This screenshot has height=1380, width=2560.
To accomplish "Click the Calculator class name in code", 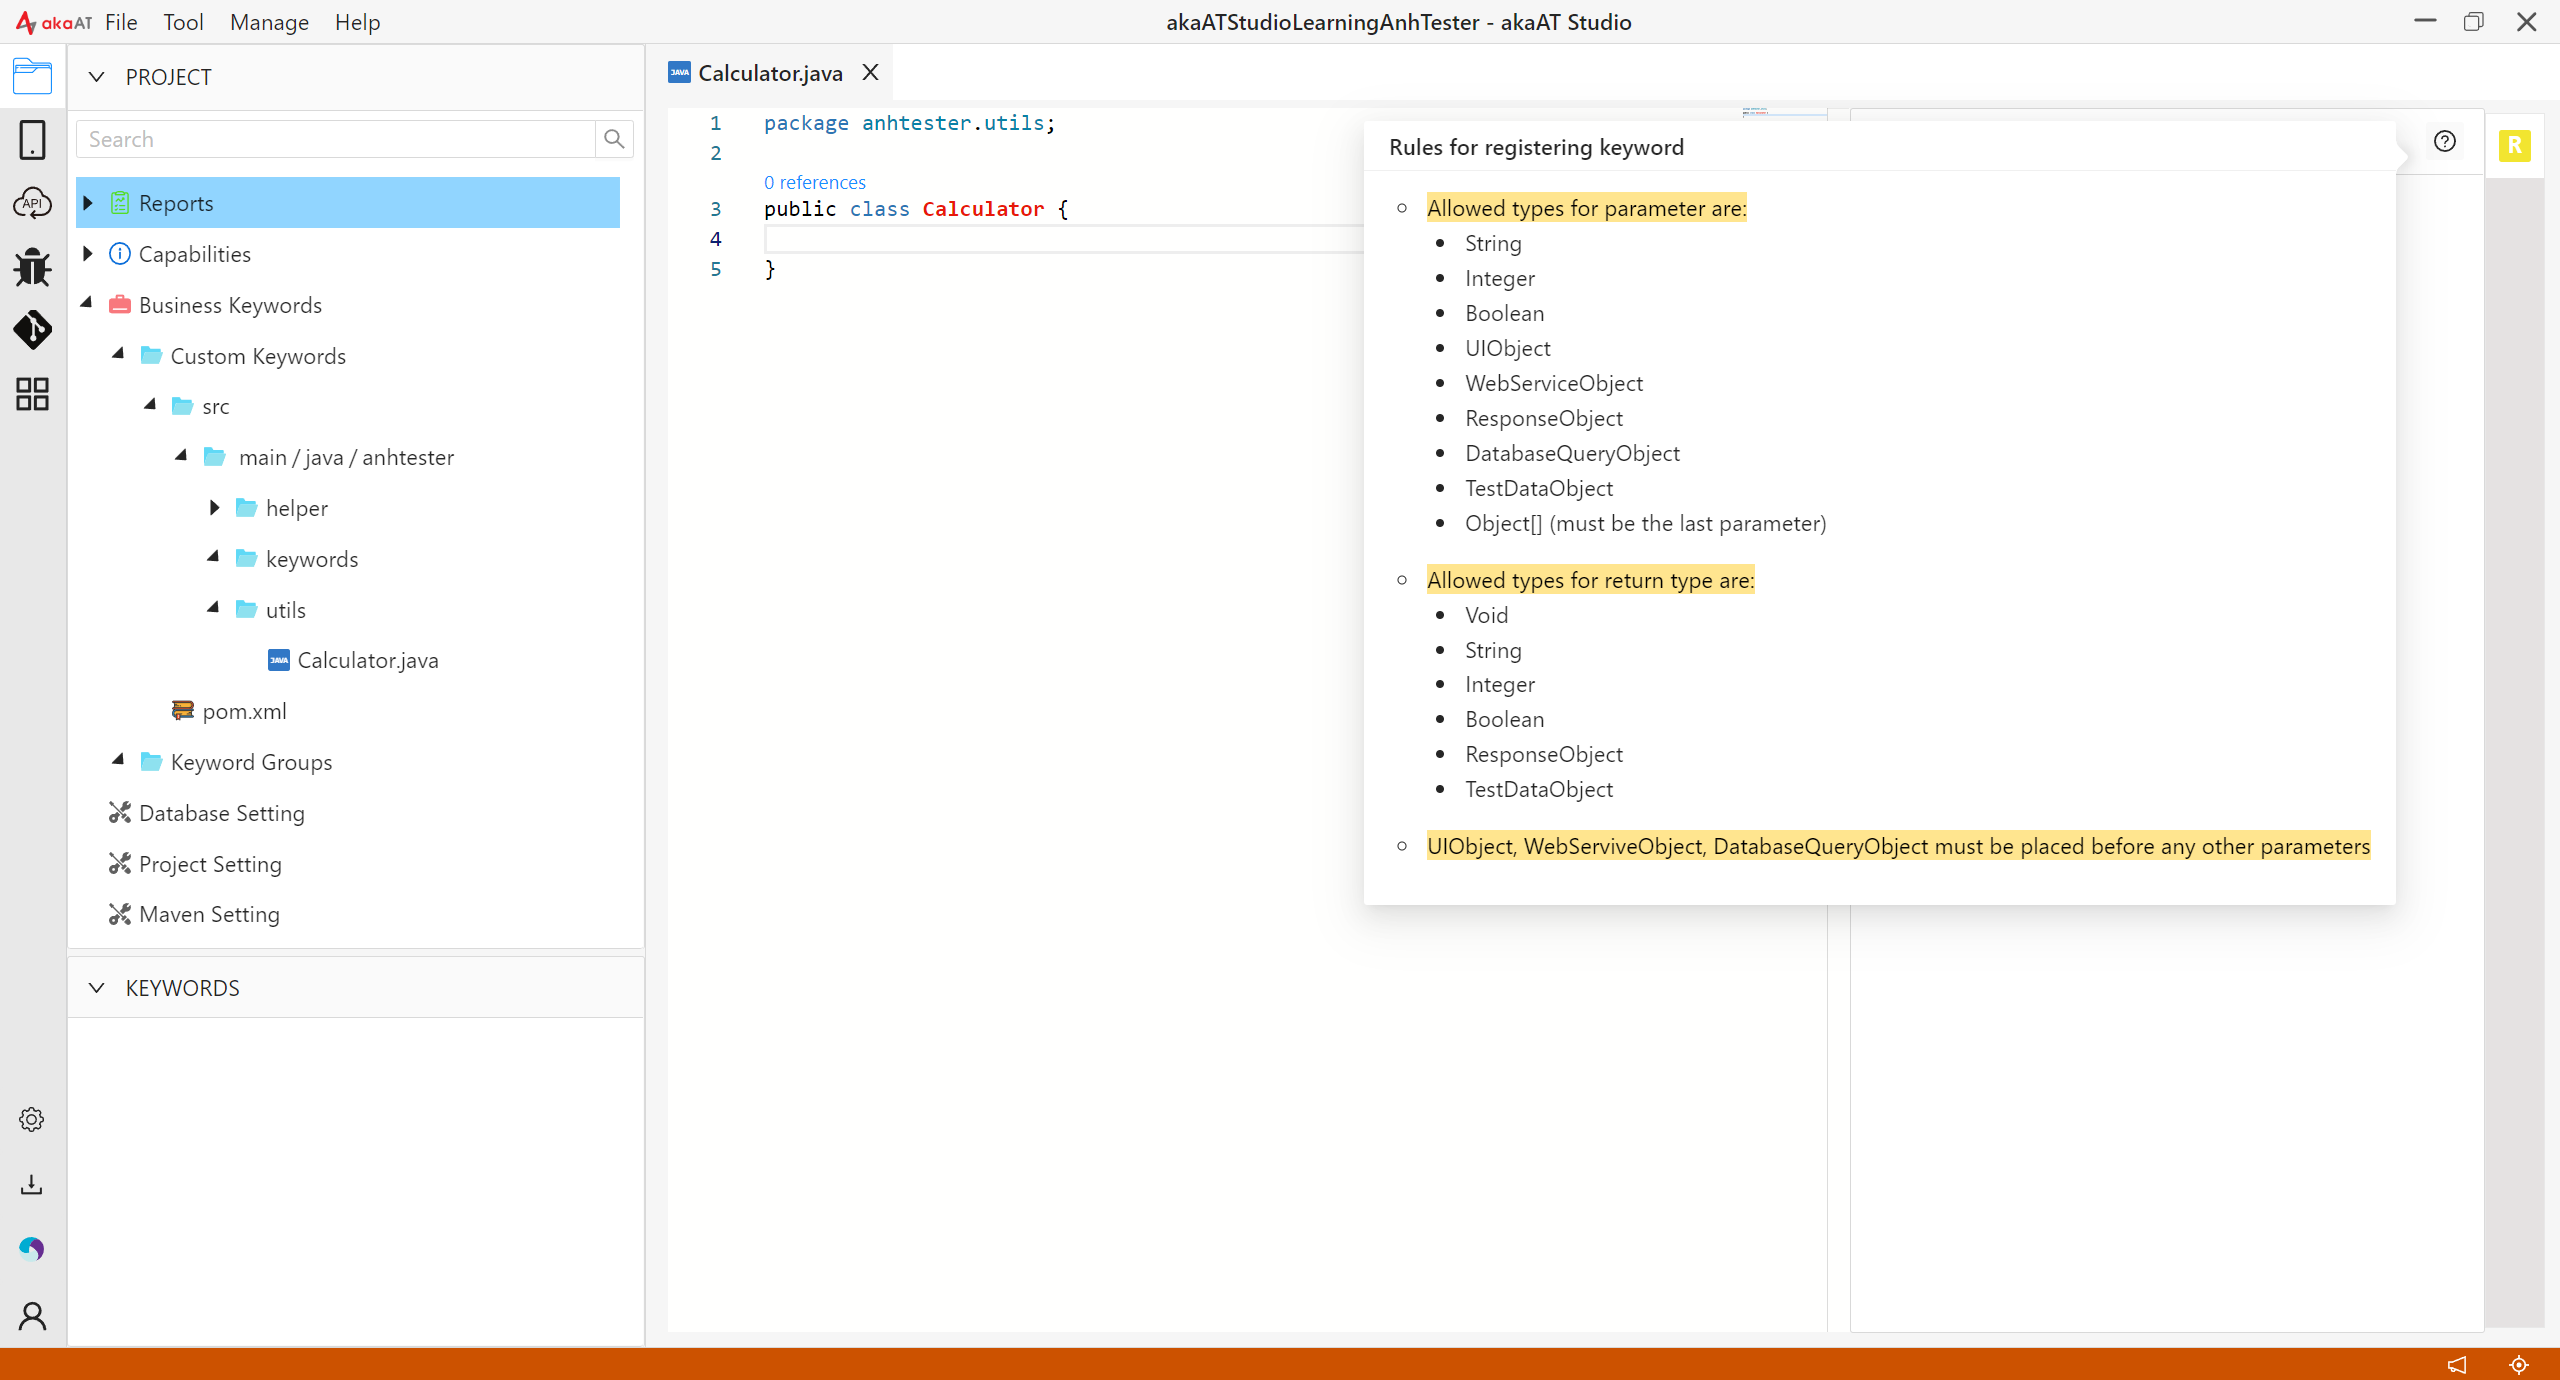I will [982, 209].
